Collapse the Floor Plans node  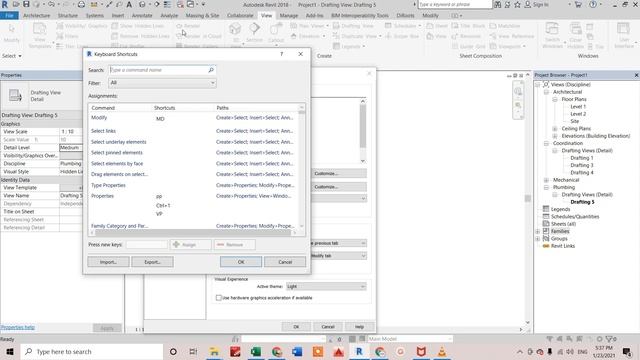coord(555,99)
